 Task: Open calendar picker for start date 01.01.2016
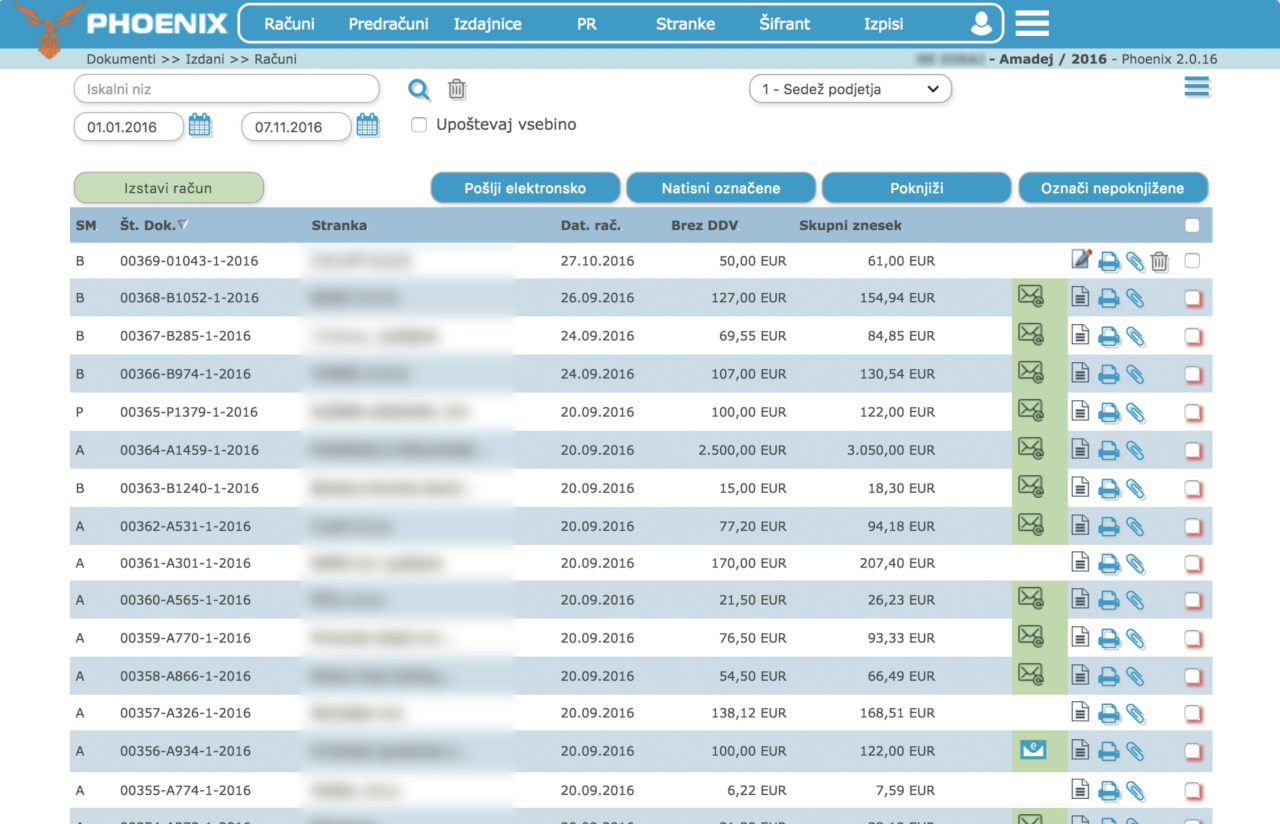point(200,126)
